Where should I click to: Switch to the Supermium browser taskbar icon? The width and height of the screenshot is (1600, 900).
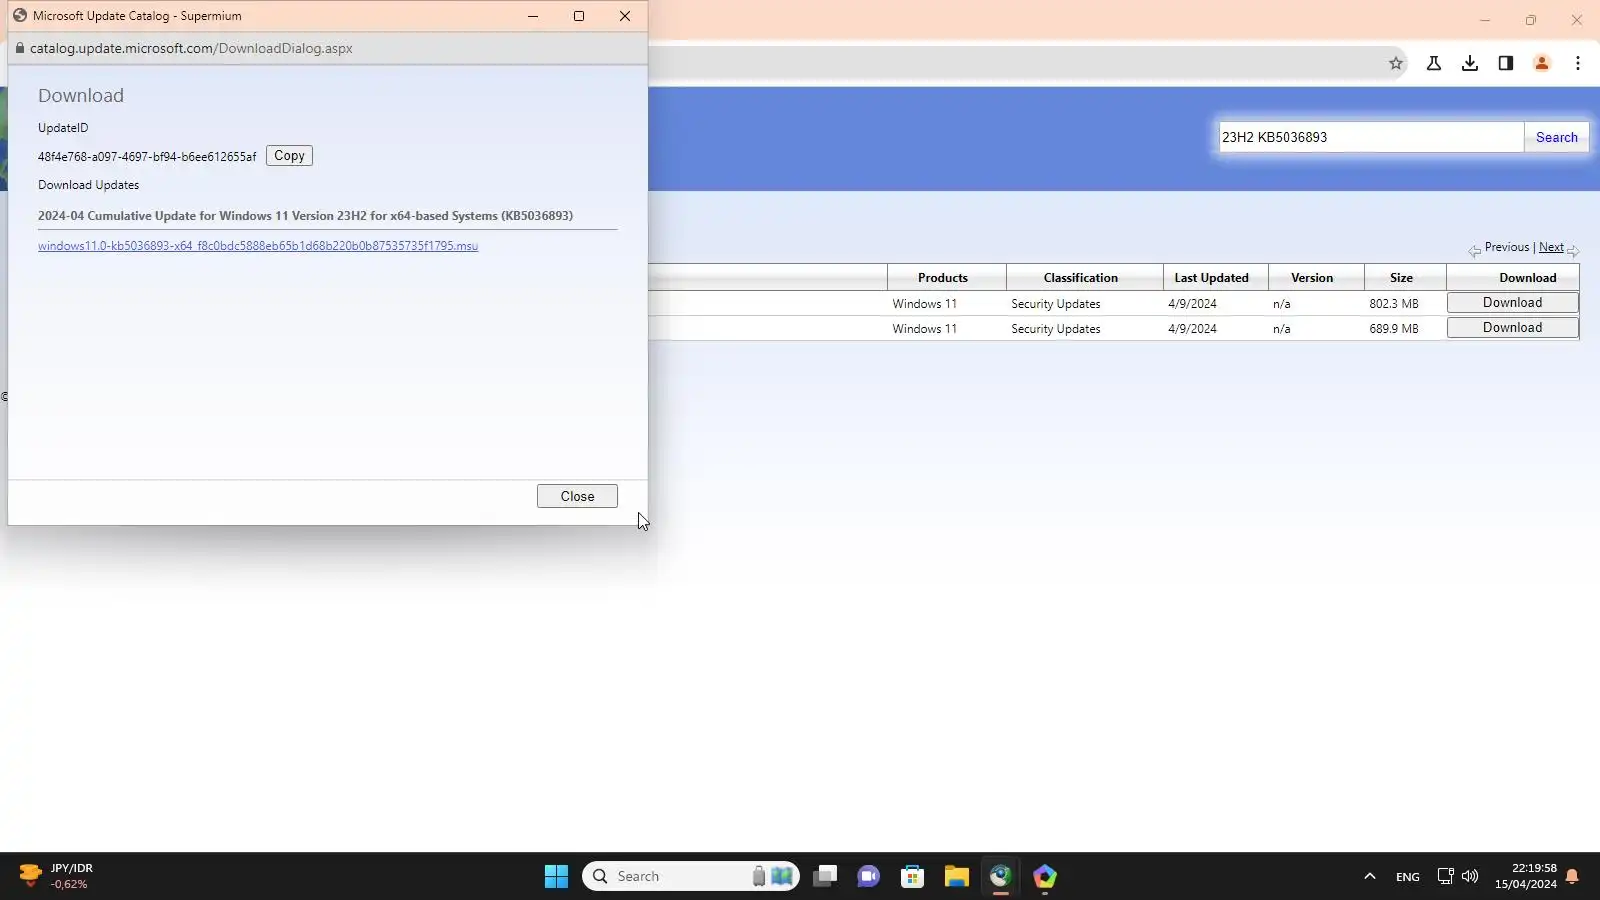click(x=1000, y=876)
